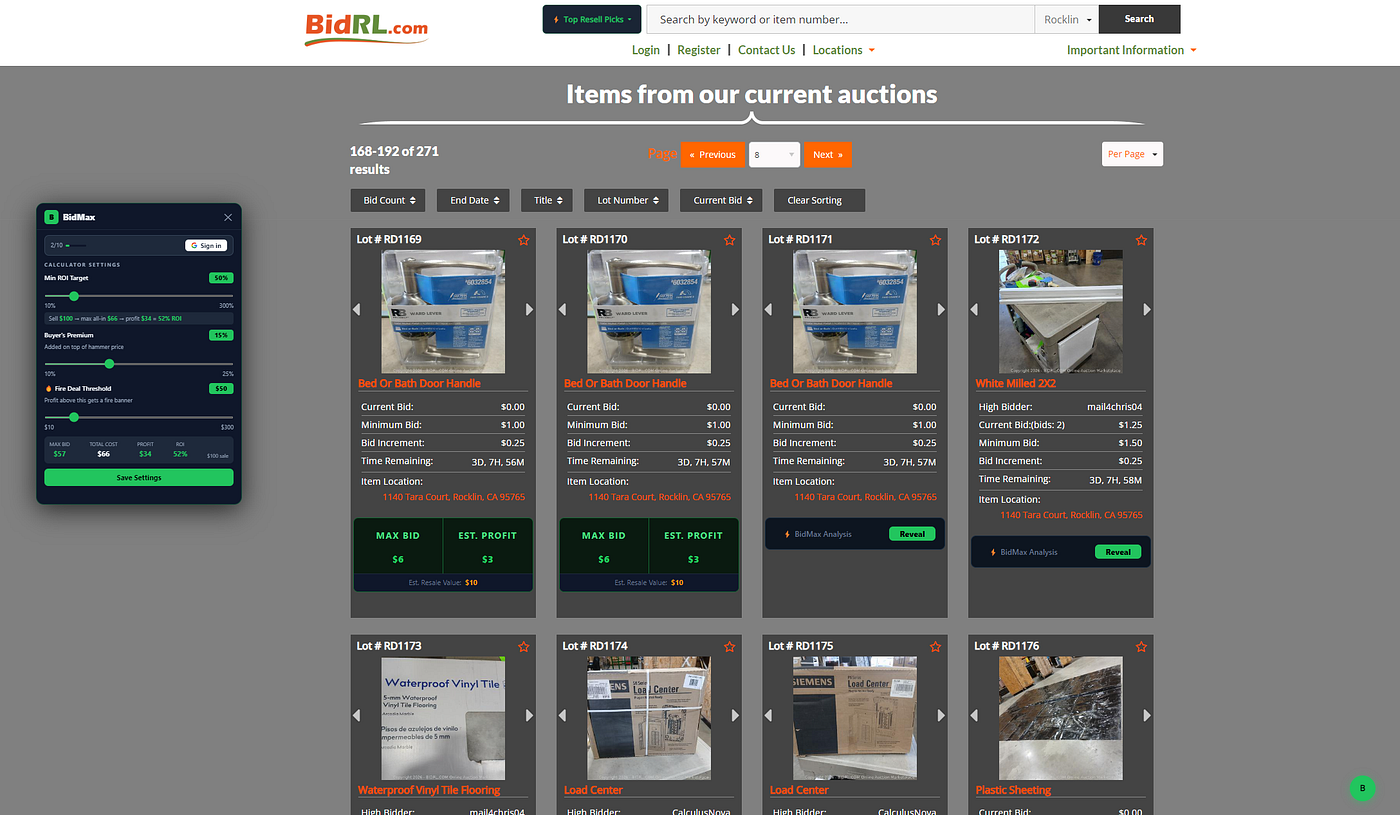Image resolution: width=1400 pixels, height=815 pixels.
Task: Sort items by Title
Action: tap(547, 200)
